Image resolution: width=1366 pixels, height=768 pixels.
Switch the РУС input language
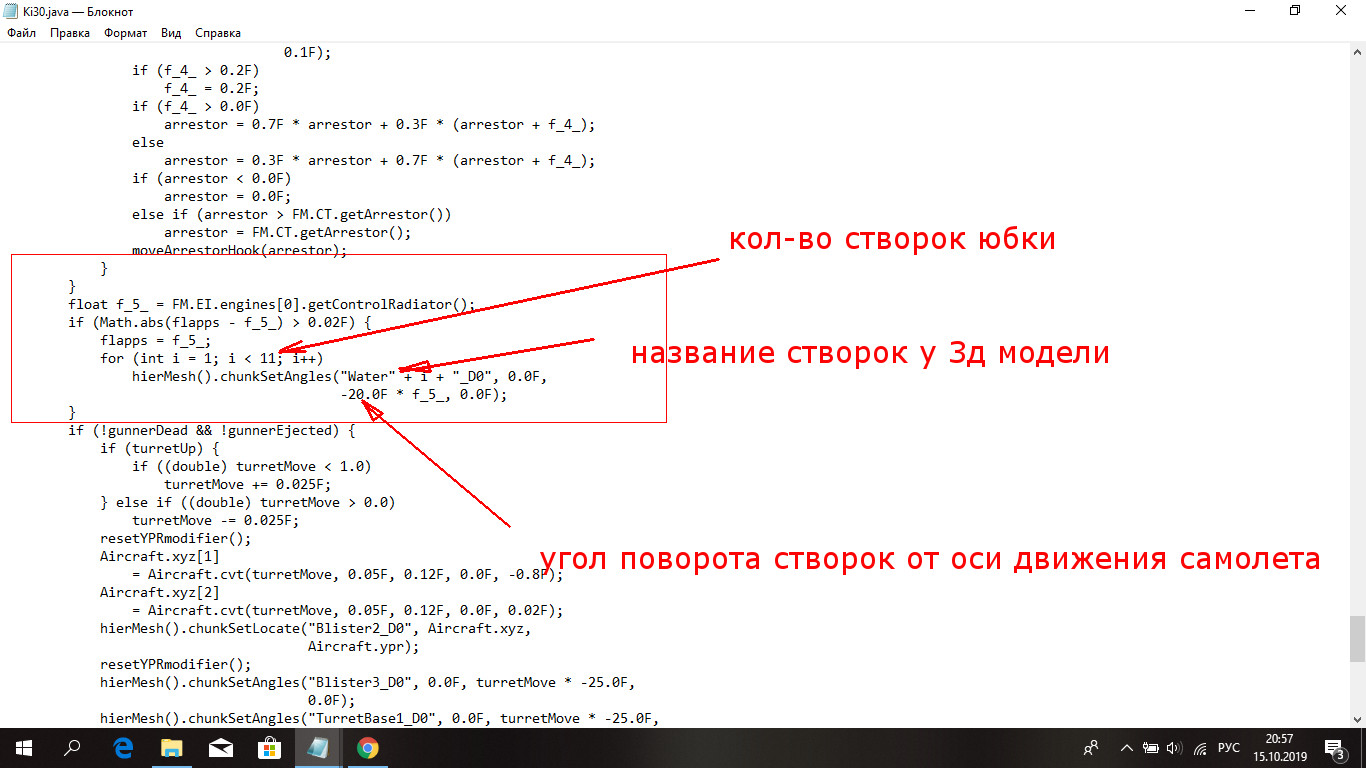(1229, 748)
